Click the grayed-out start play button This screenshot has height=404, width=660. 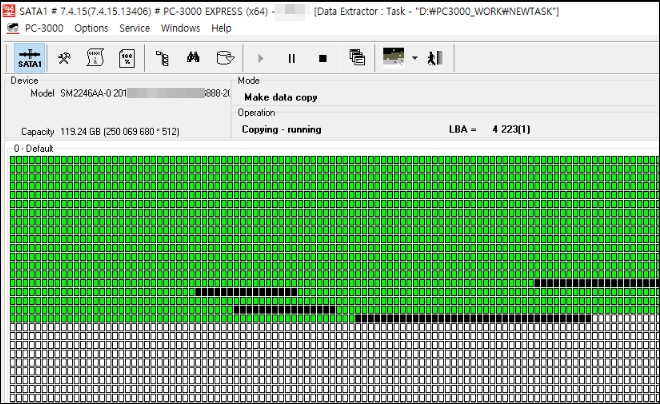tap(260, 58)
